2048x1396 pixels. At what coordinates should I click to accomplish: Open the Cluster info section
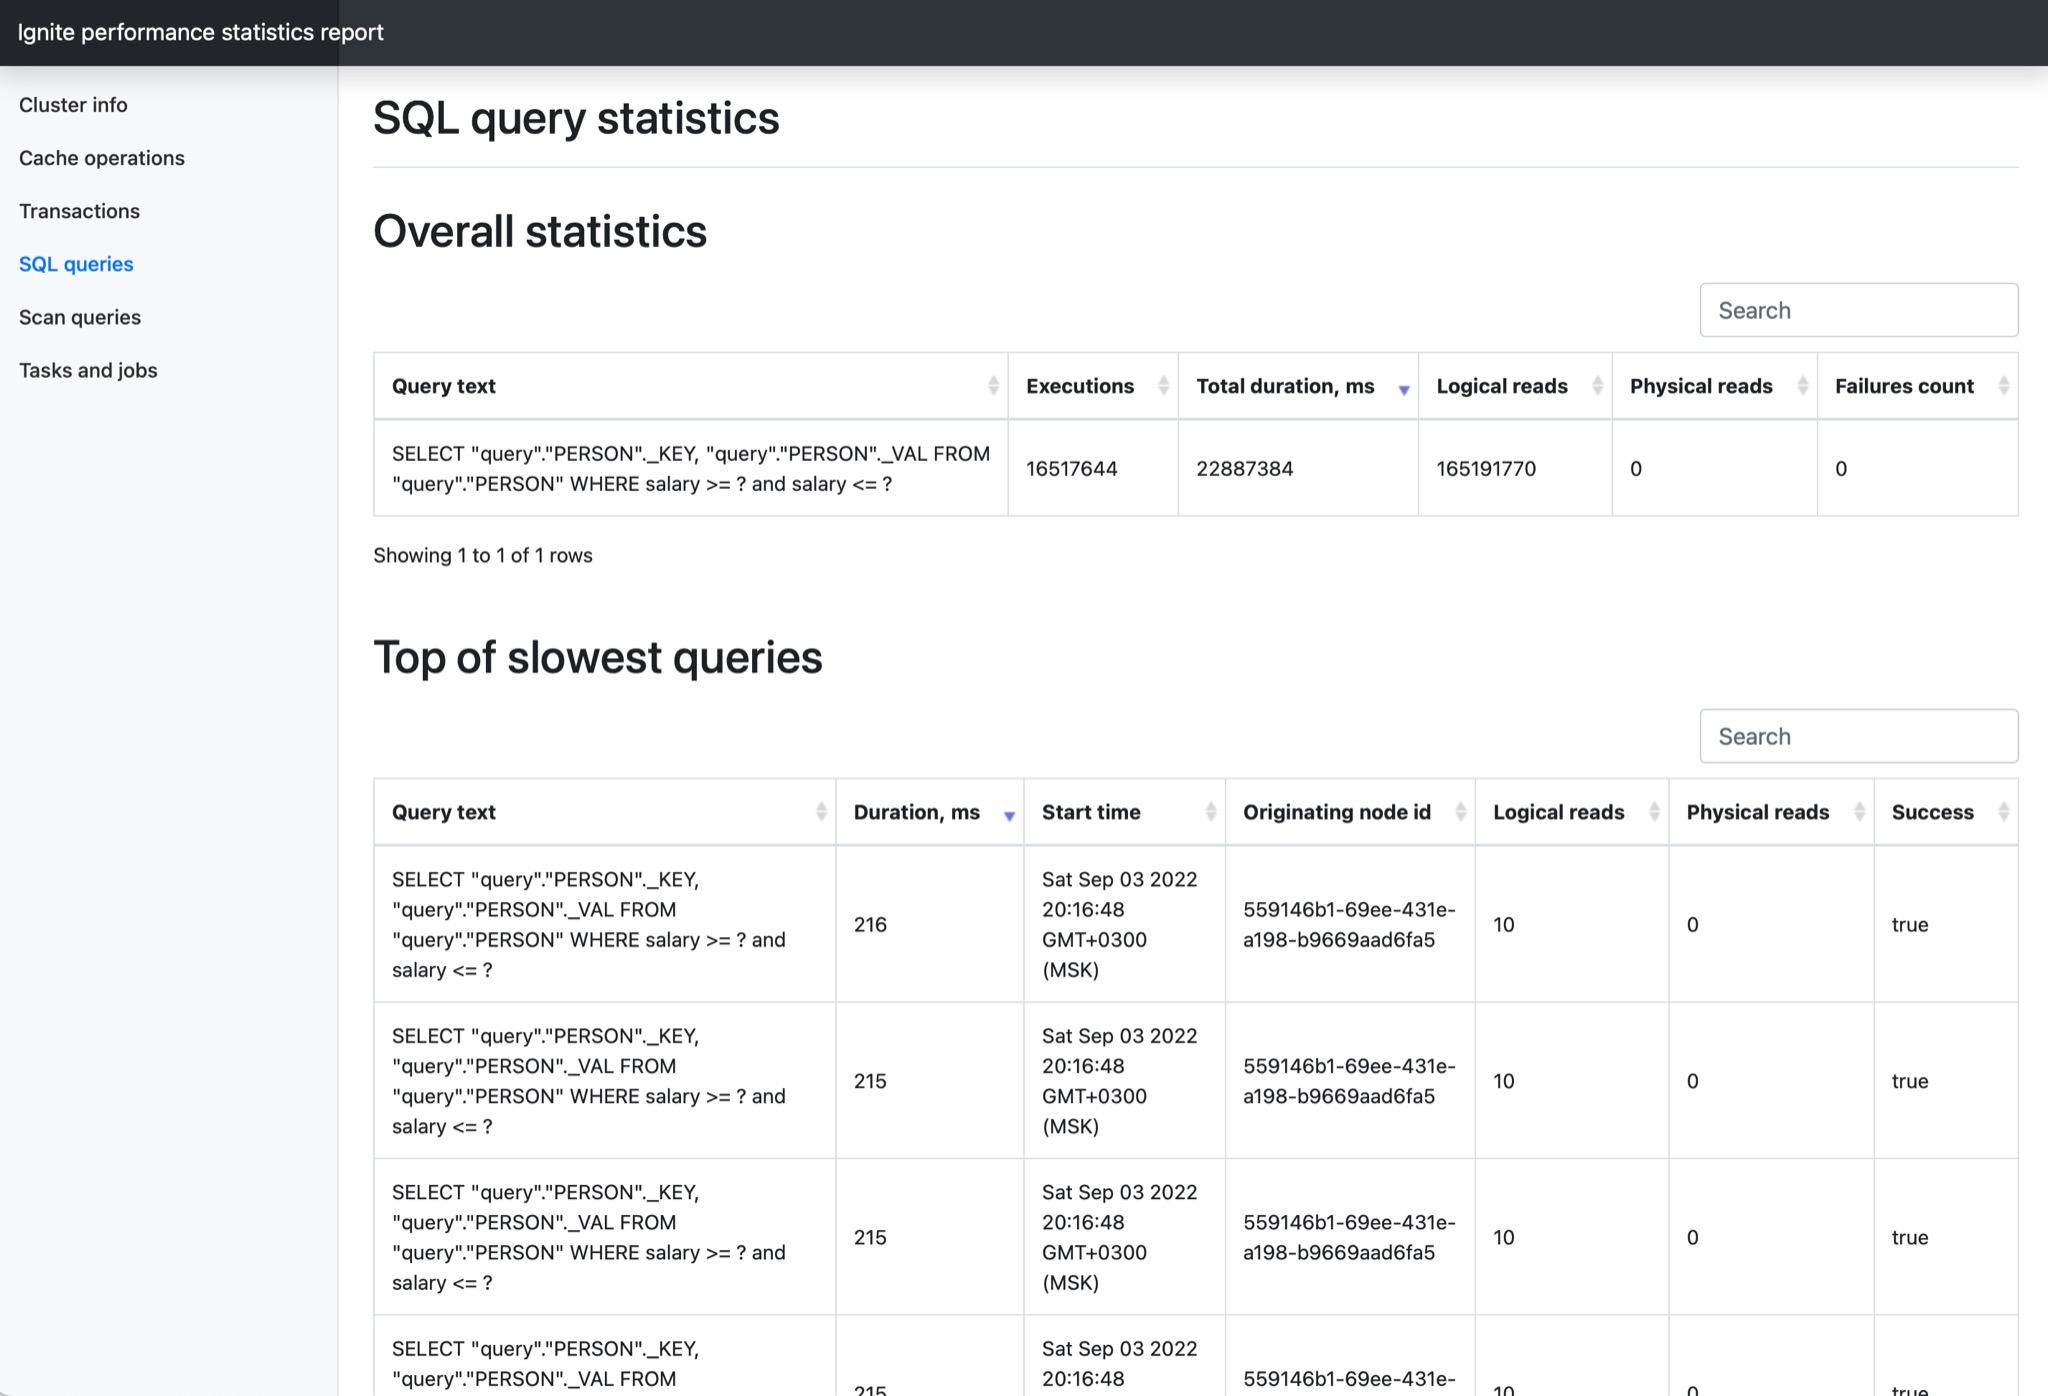(x=73, y=104)
